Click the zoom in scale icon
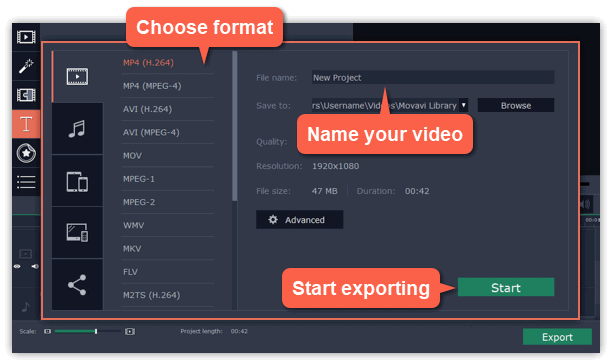The image size is (609, 360). click(x=130, y=331)
